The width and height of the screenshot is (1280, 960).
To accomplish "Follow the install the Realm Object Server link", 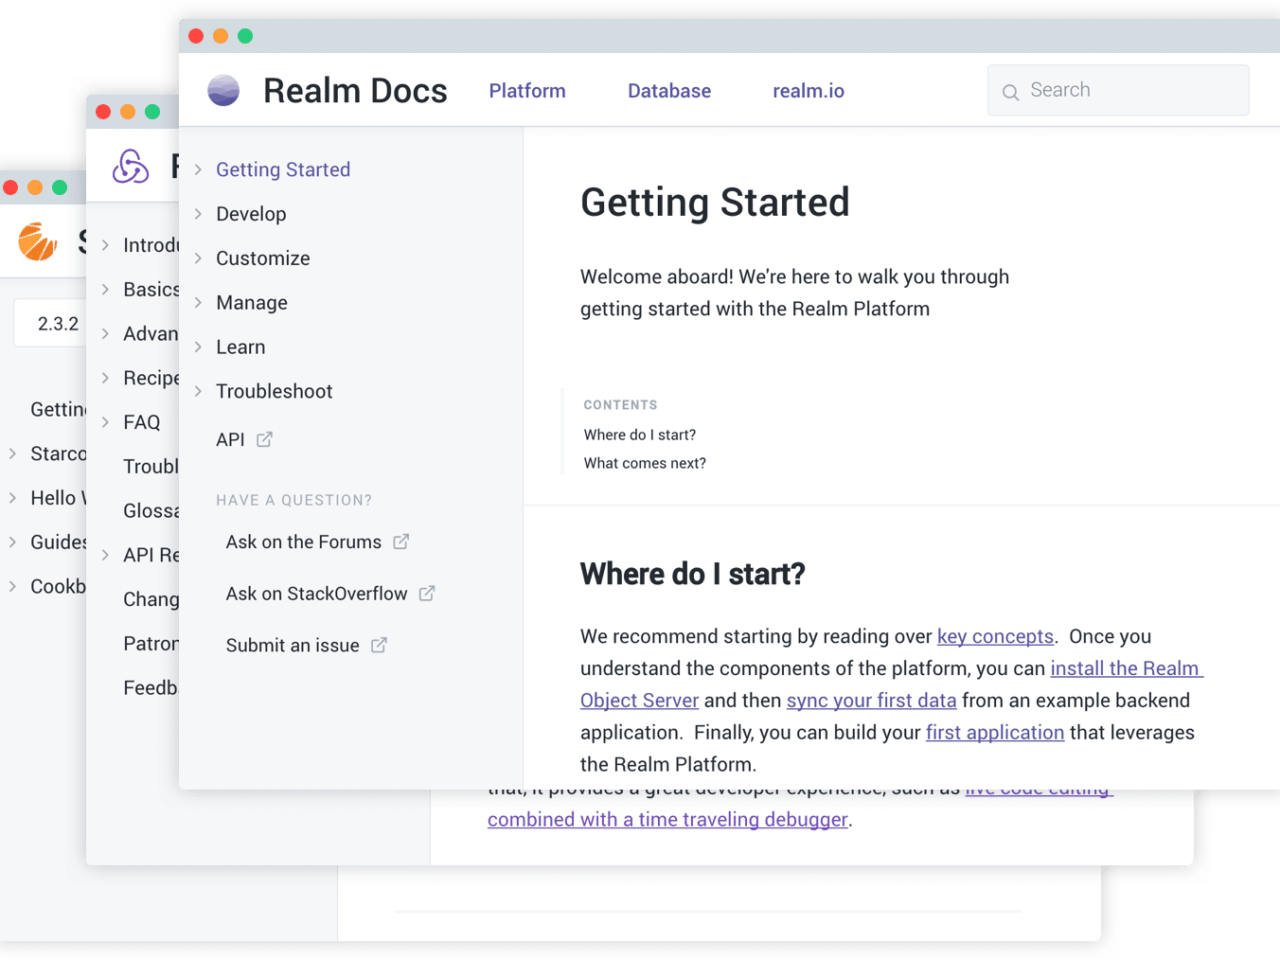I will [x=1125, y=668].
